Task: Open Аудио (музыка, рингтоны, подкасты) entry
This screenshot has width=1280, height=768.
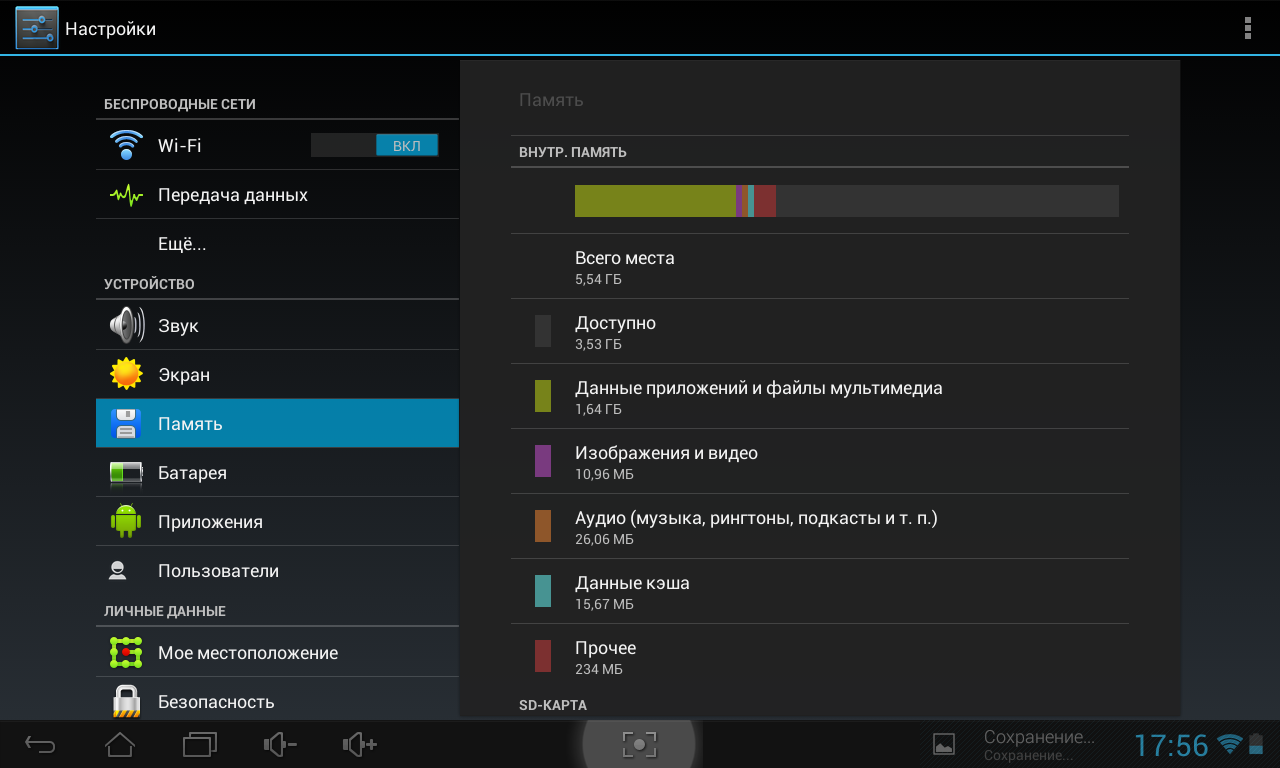Action: point(820,526)
